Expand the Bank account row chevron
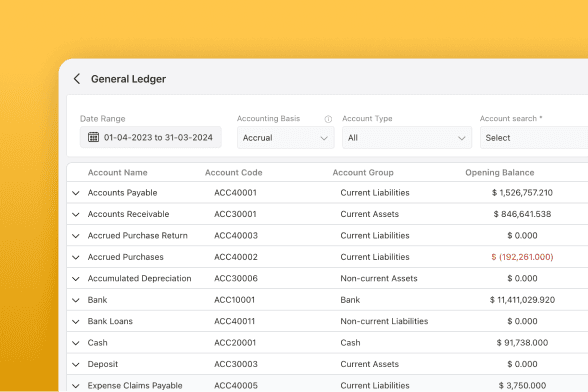This screenshot has width=588, height=392. (76, 300)
